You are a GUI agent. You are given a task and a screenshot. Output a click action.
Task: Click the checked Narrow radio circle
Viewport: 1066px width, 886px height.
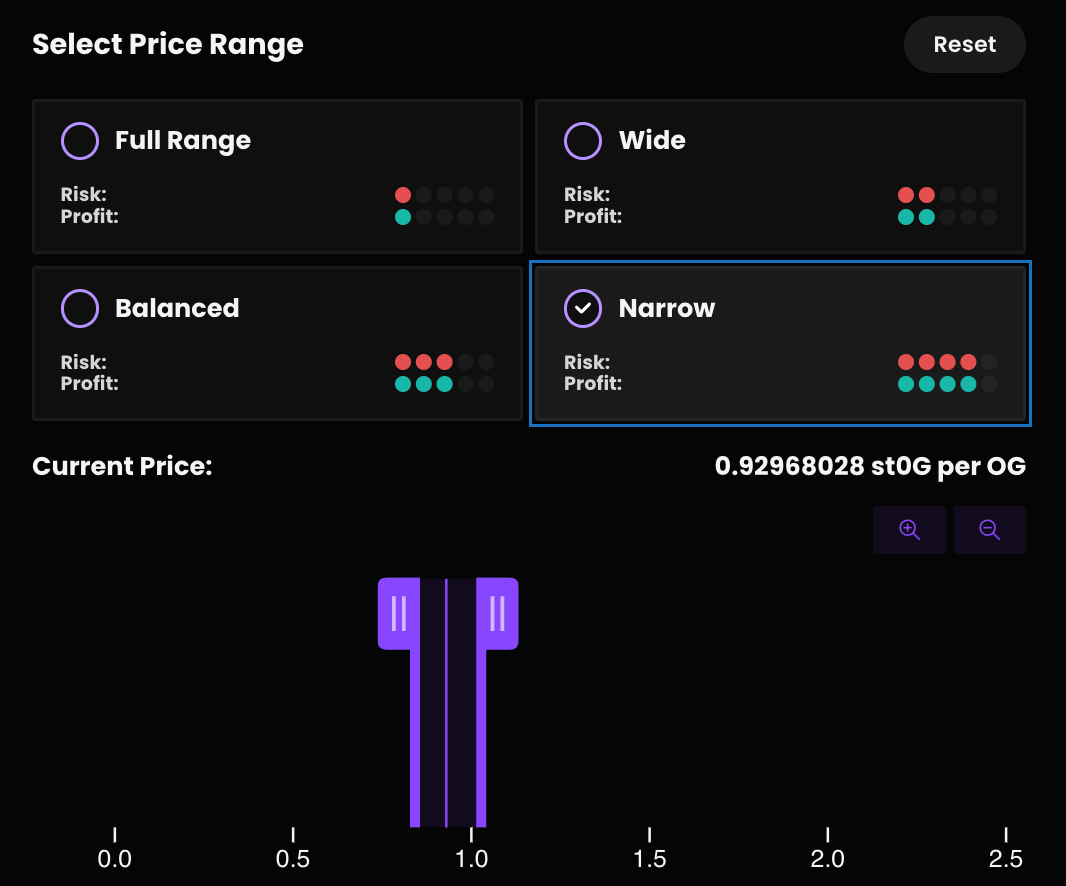pyautogui.click(x=583, y=309)
